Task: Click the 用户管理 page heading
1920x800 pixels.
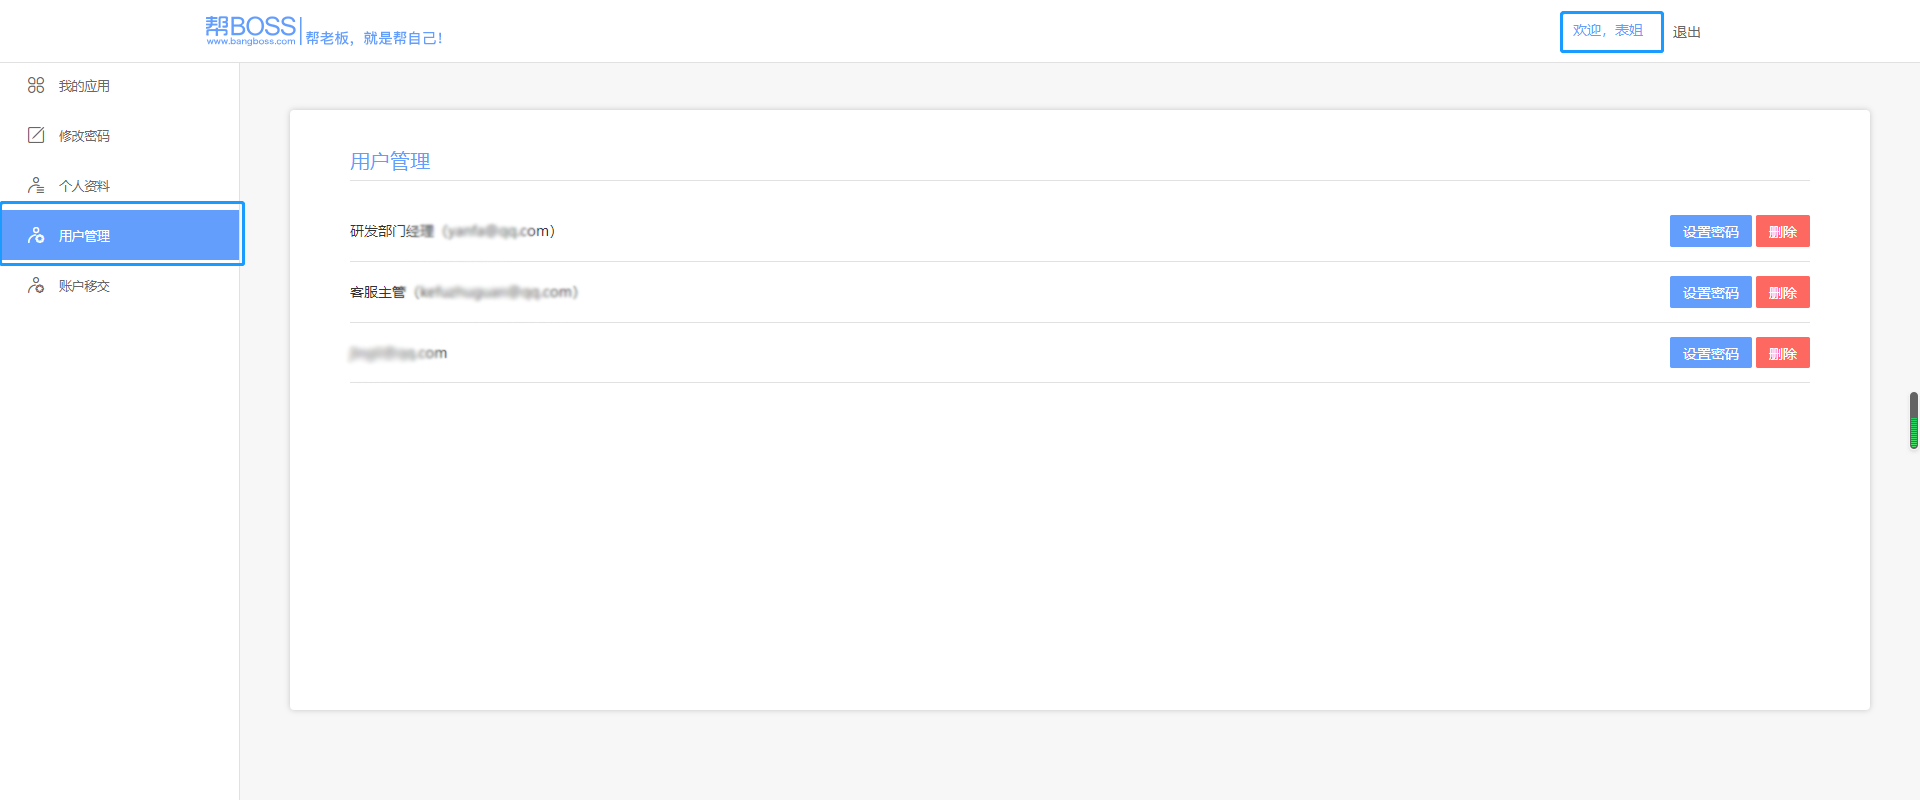Action: tap(390, 161)
